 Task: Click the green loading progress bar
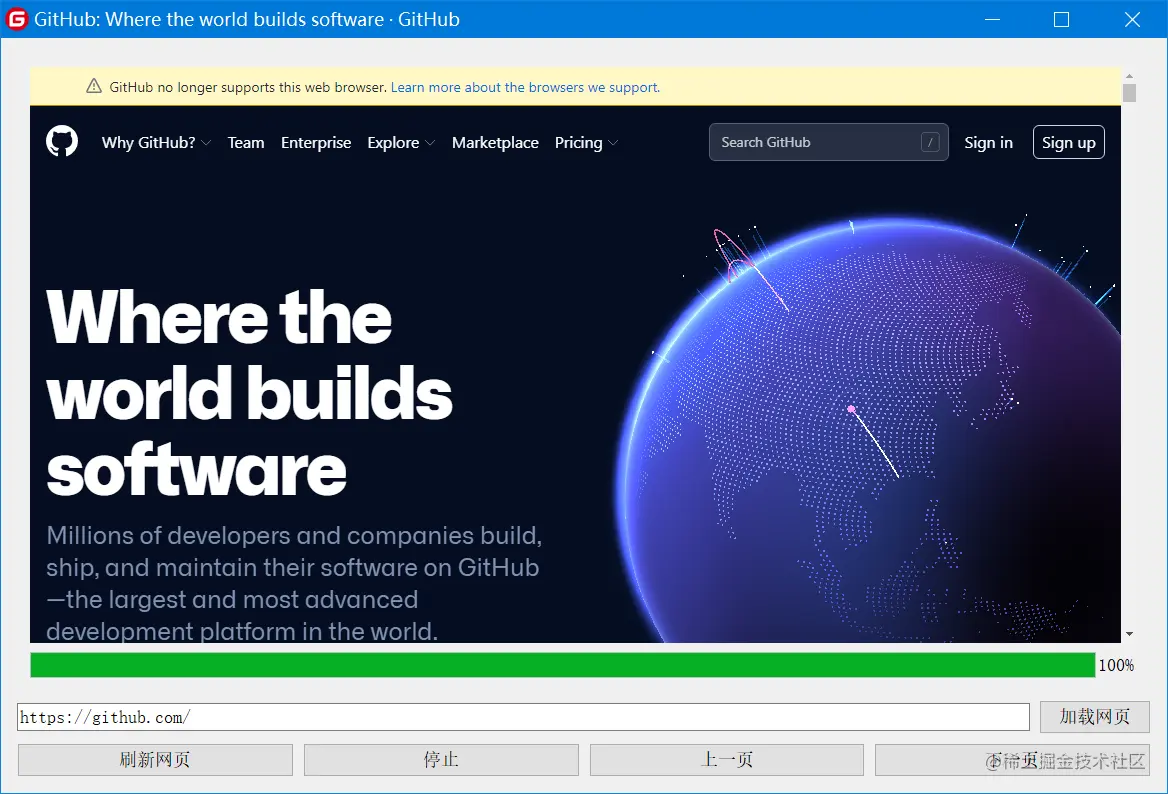pyautogui.click(x=562, y=665)
